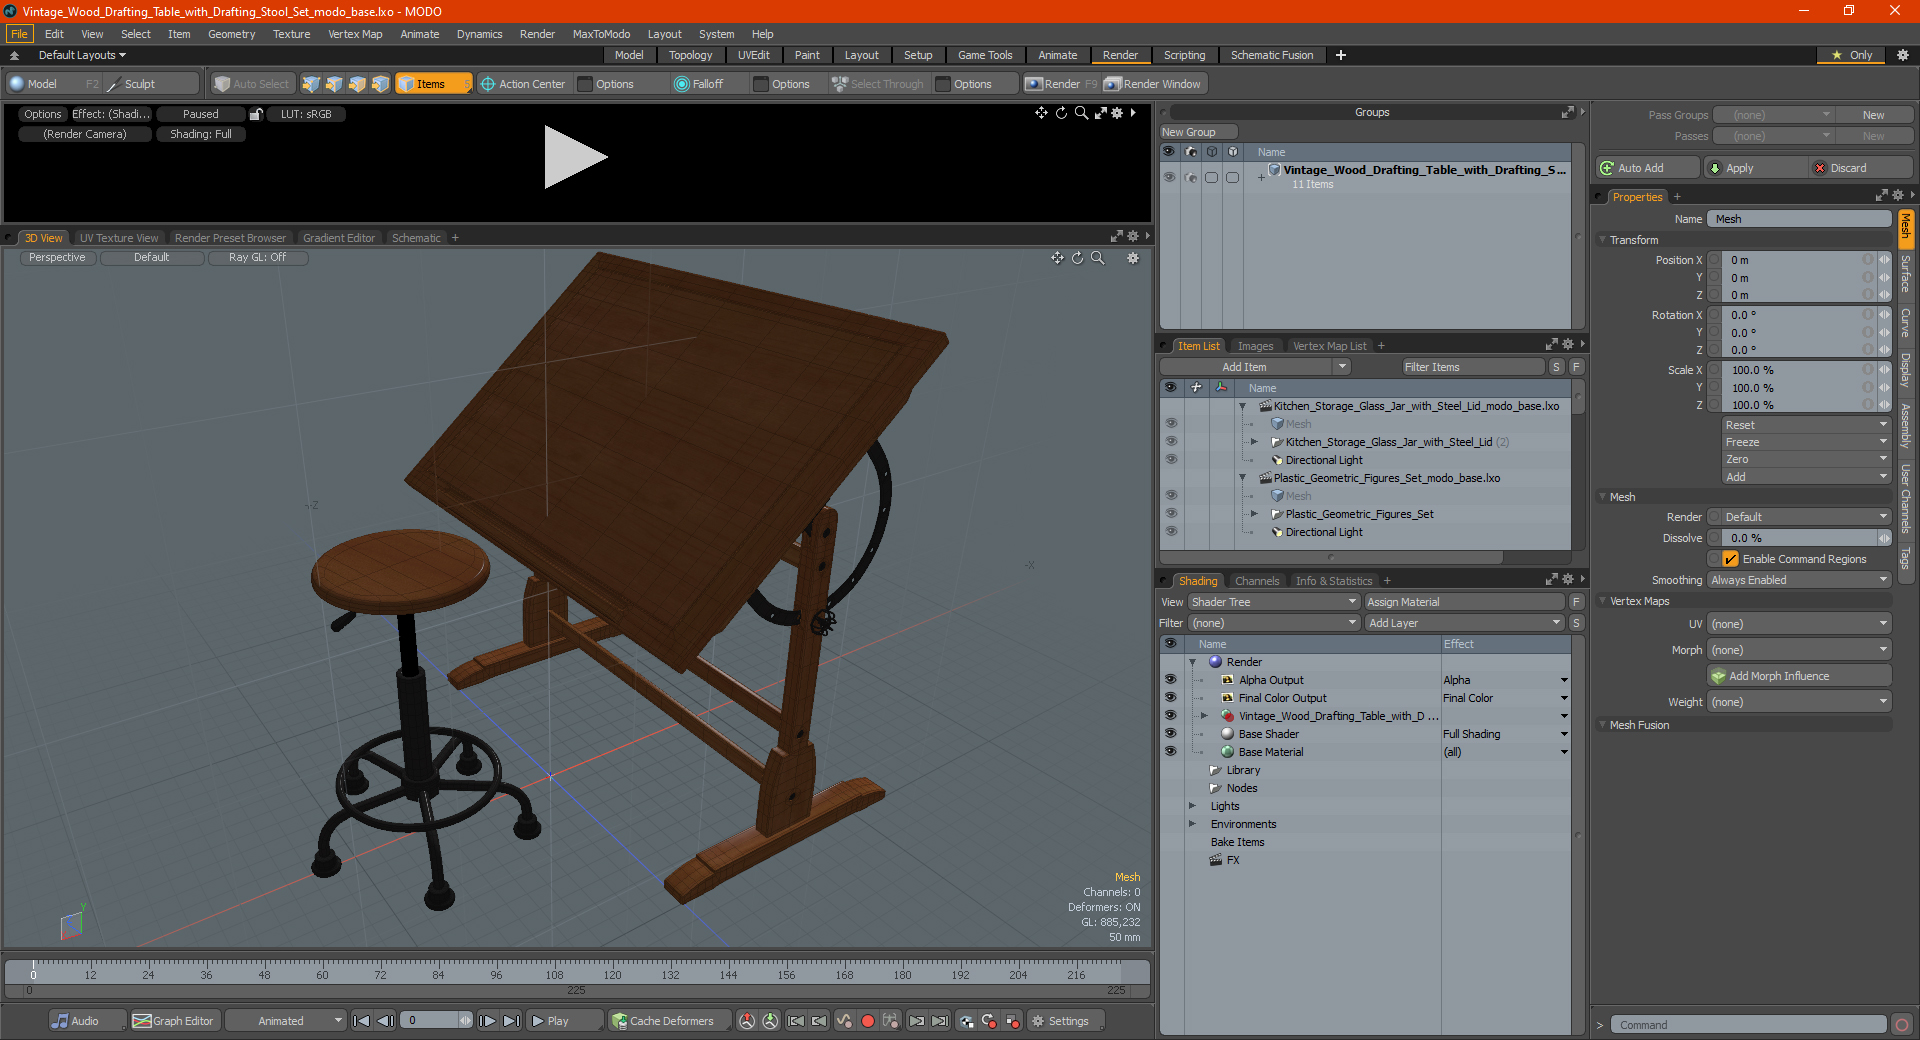The image size is (1920, 1040).
Task: Toggle the preview lock icon
Action: click(x=256, y=114)
